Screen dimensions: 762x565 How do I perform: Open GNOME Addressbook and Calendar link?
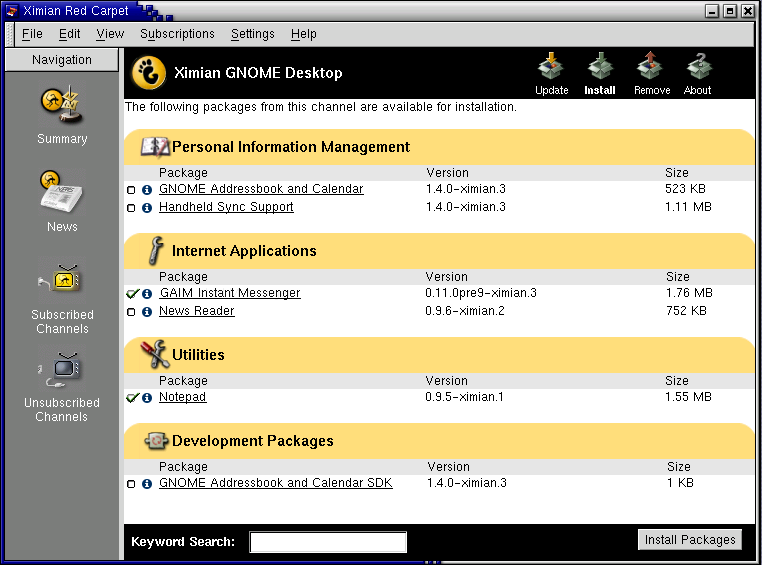(x=261, y=189)
